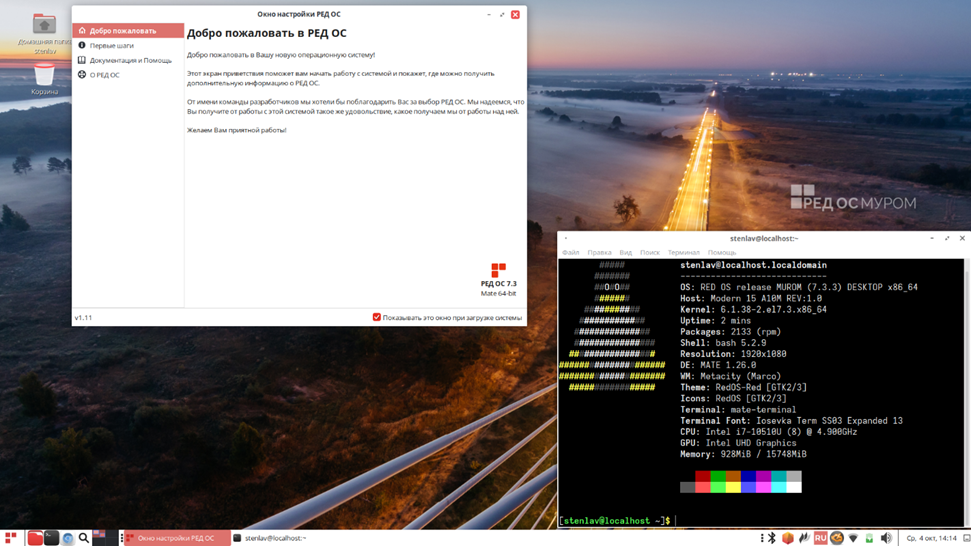The width and height of the screenshot is (971, 546).
Task: Open Помощь menu in terminal
Action: 722,253
